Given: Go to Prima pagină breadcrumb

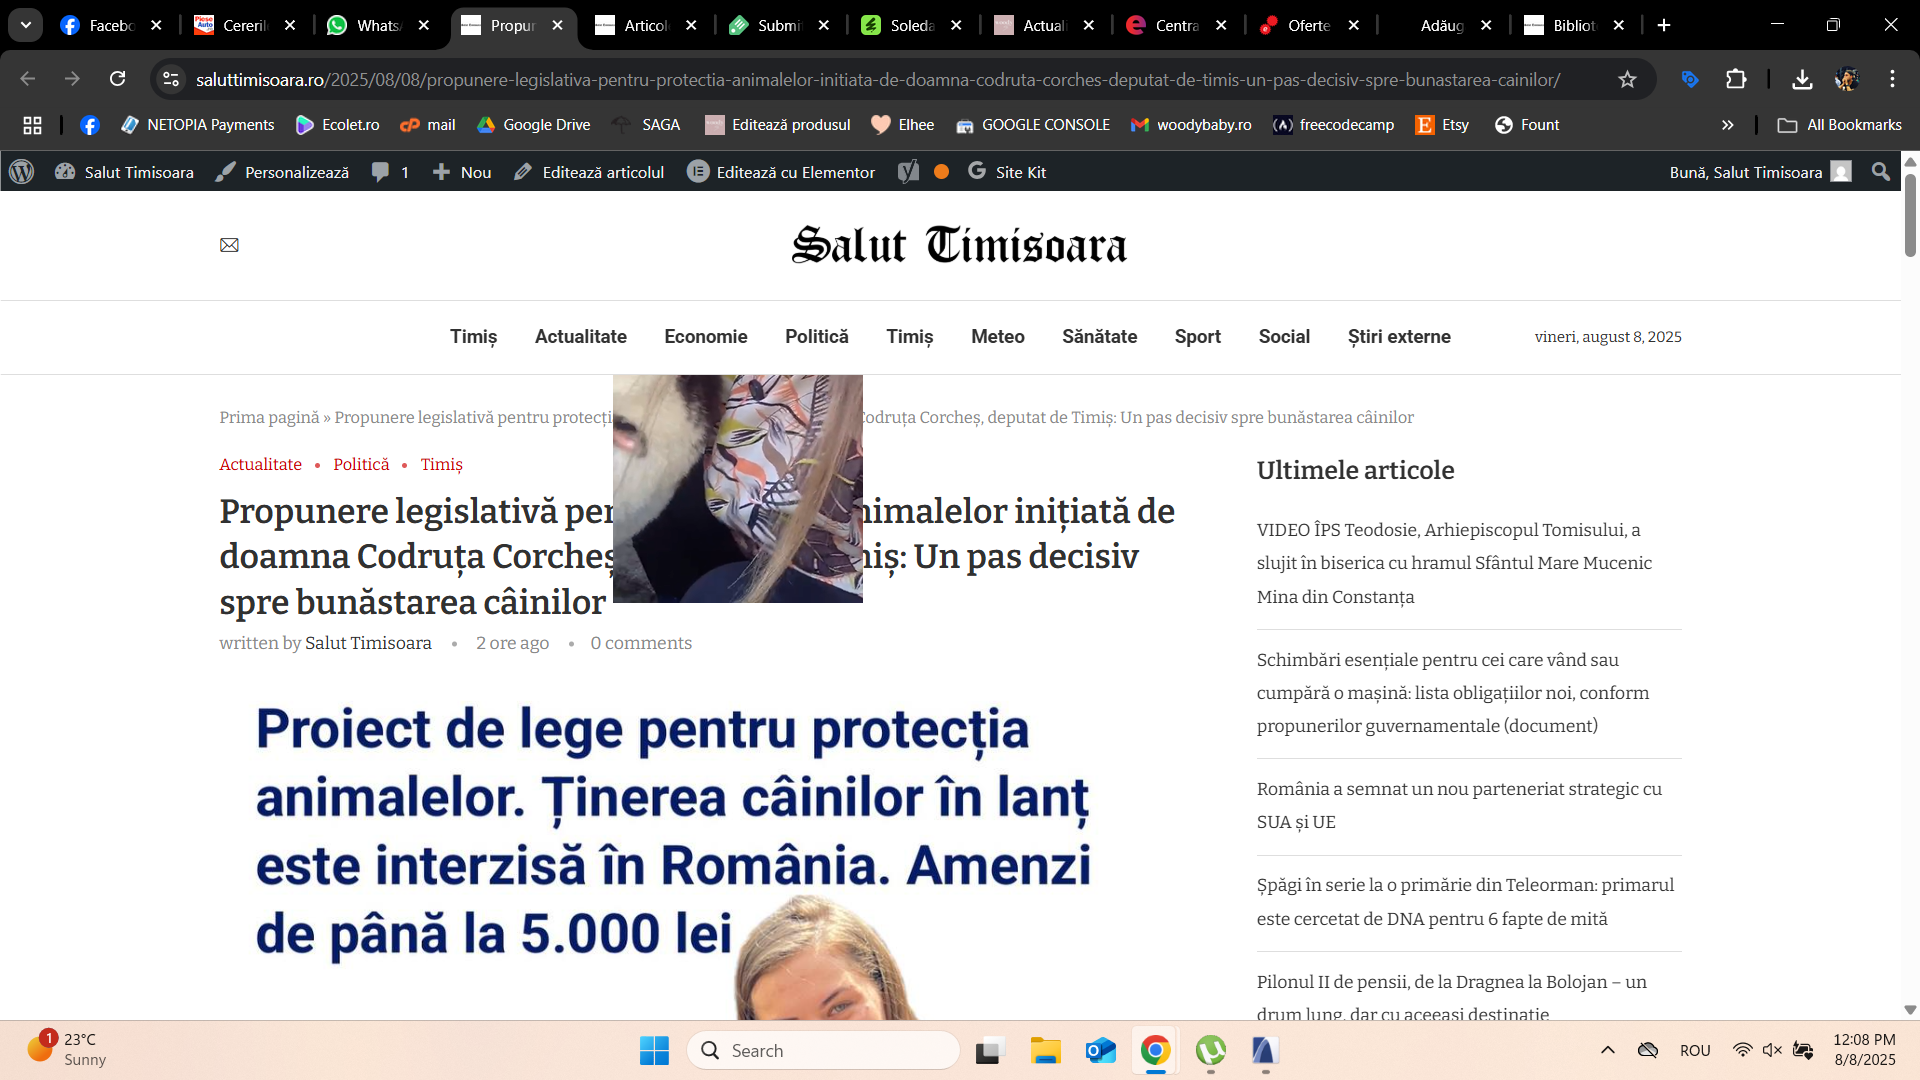Looking at the screenshot, I should pyautogui.click(x=269, y=417).
